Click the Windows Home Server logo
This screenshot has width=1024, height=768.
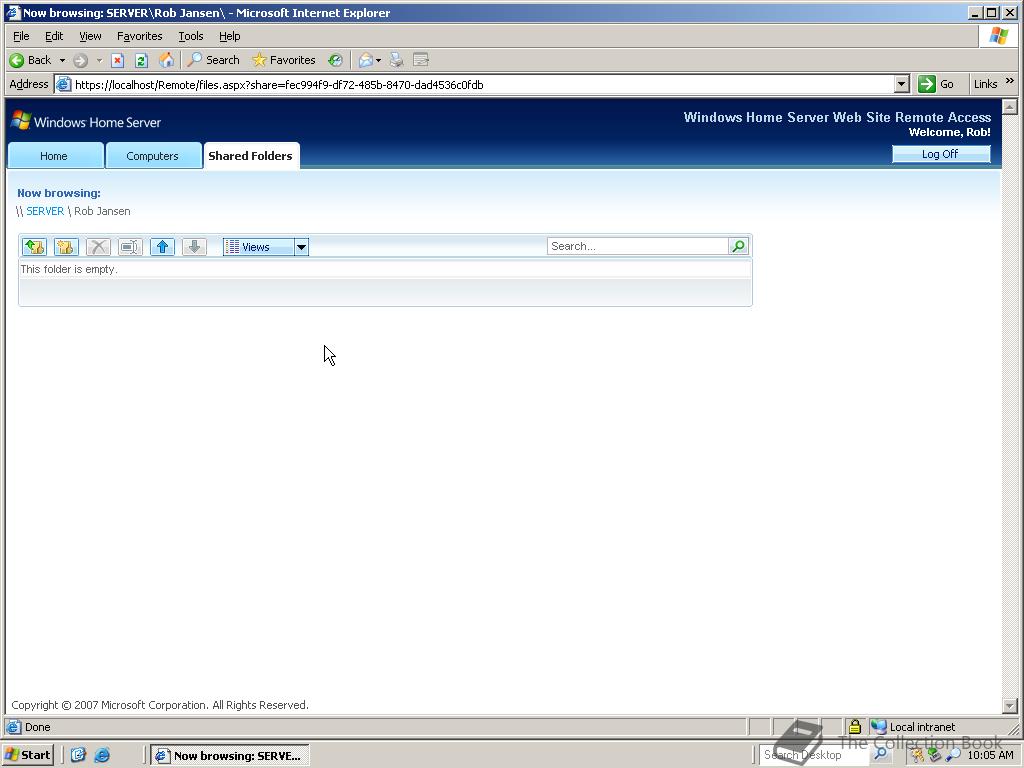tap(86, 121)
